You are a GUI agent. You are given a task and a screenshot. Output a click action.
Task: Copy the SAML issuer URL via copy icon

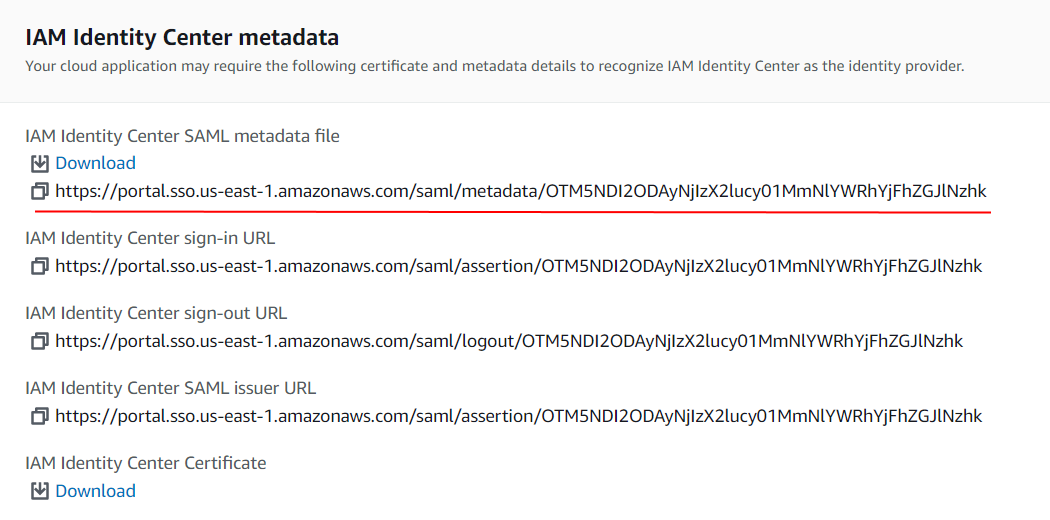pyautogui.click(x=40, y=416)
